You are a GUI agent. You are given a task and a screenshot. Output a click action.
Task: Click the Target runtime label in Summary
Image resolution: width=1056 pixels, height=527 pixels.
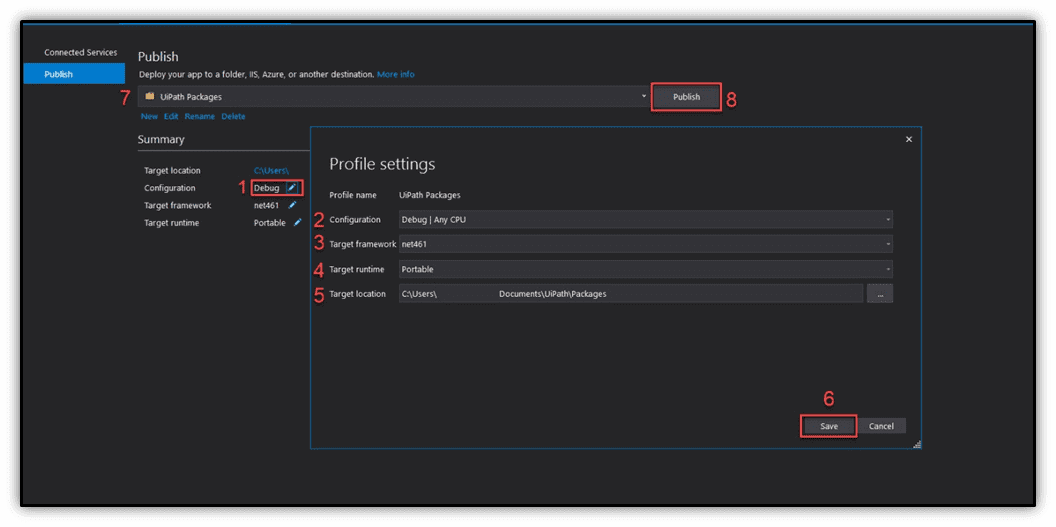tap(172, 223)
